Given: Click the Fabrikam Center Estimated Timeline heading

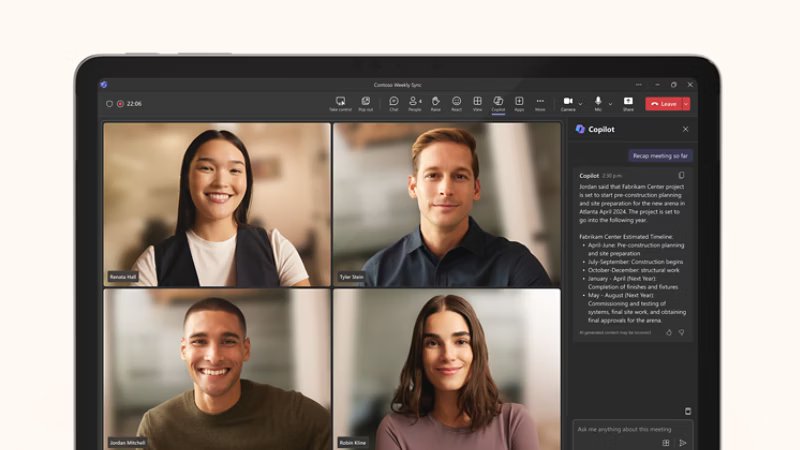Looking at the screenshot, I should (626, 237).
